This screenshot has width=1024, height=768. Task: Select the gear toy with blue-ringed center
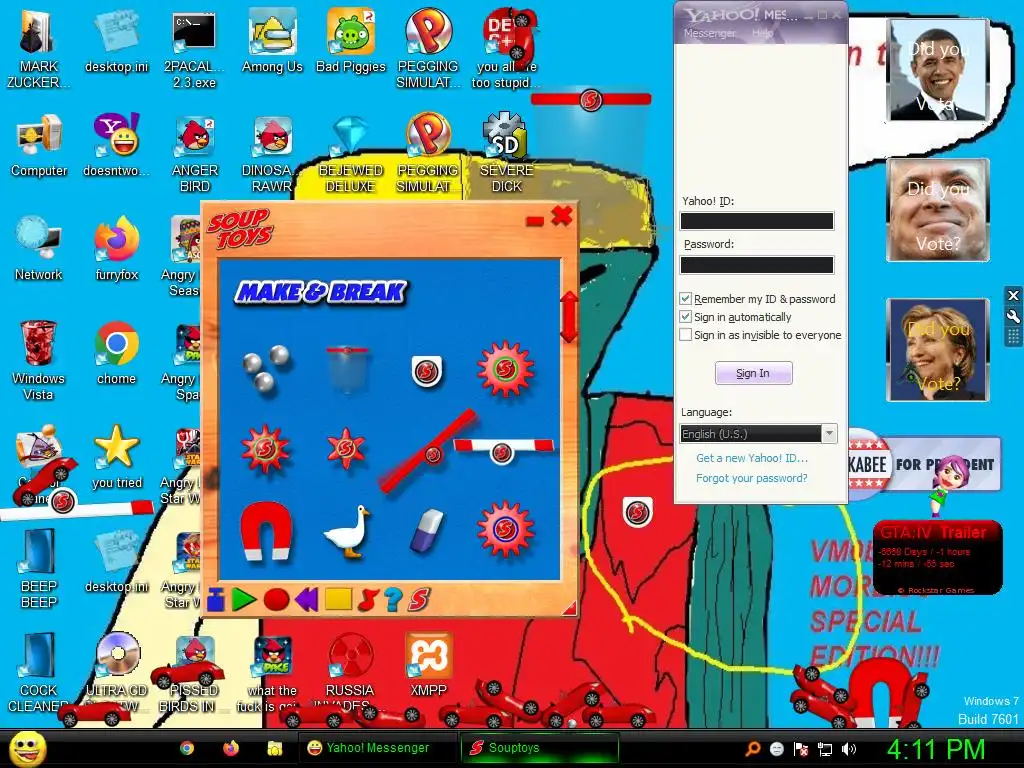[x=506, y=529]
